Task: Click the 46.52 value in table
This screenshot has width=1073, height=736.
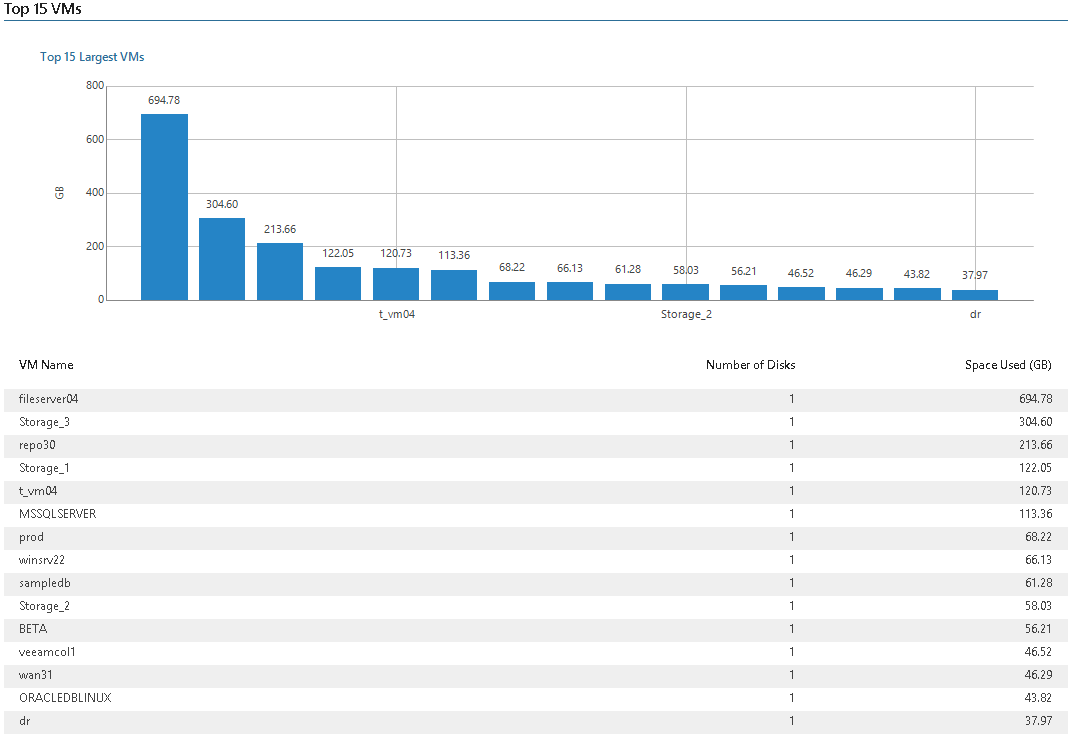Action: pyautogui.click(x=1038, y=652)
